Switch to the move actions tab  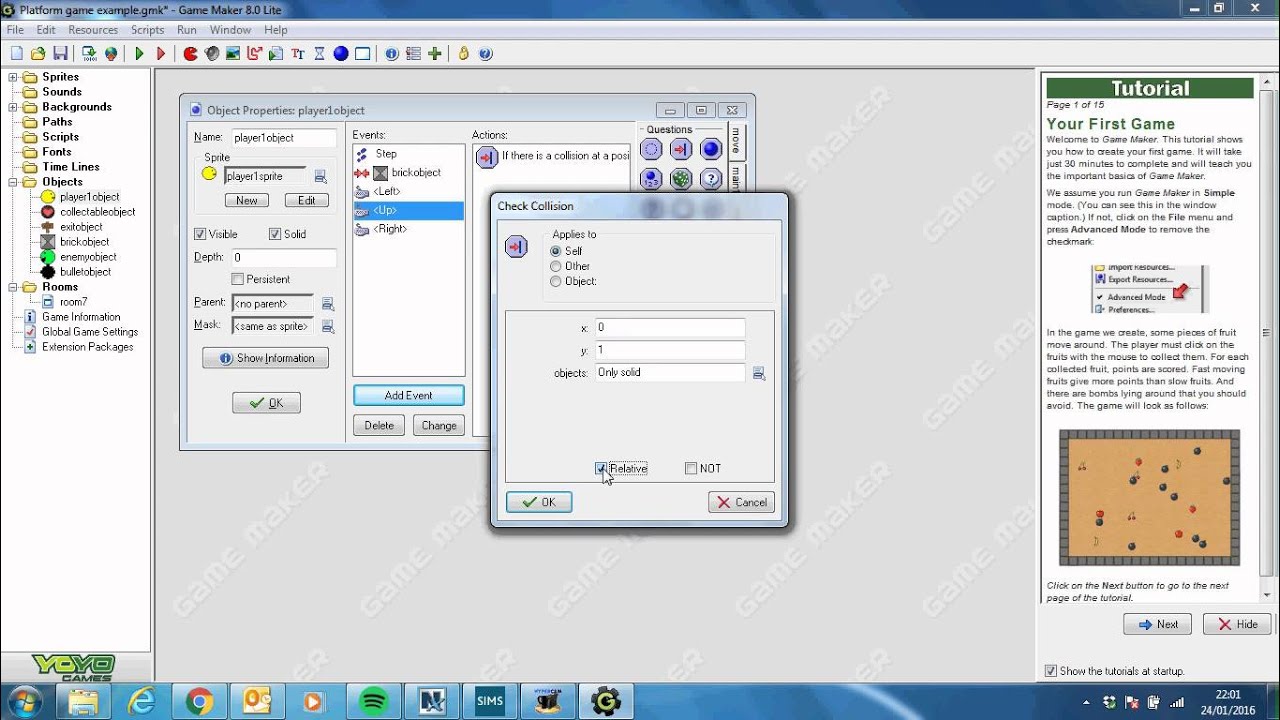736,140
